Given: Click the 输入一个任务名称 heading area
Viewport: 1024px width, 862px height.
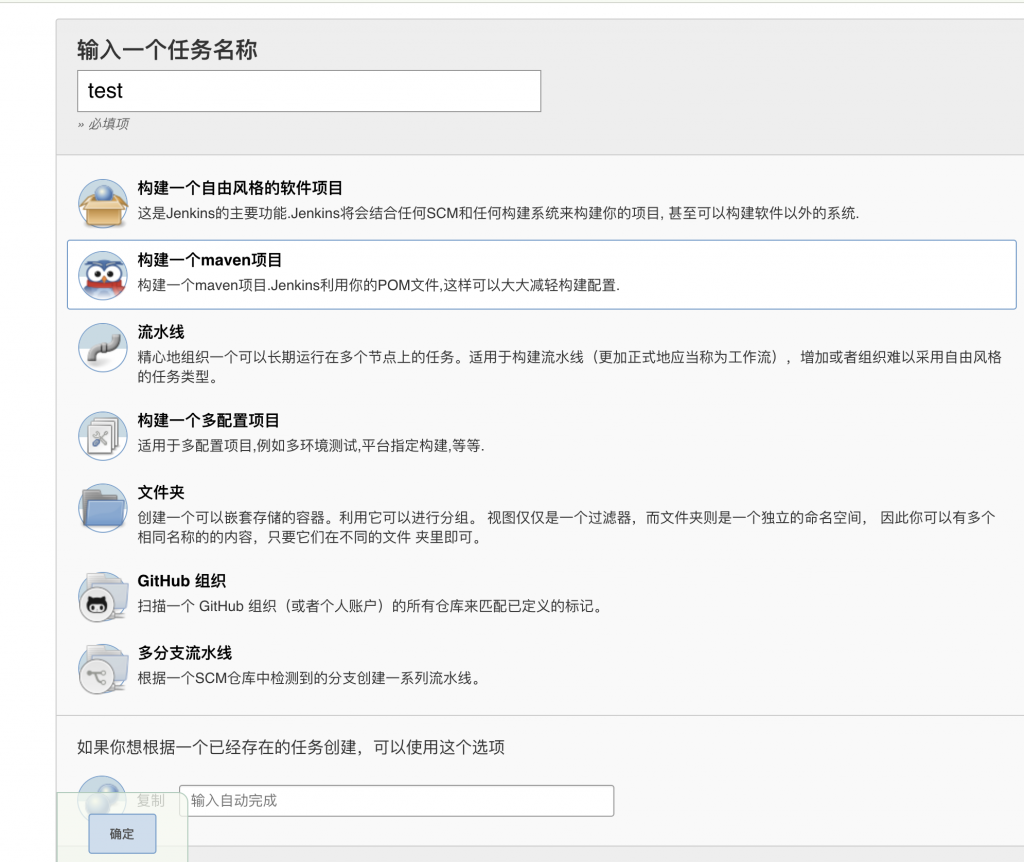Looking at the screenshot, I should (164, 49).
